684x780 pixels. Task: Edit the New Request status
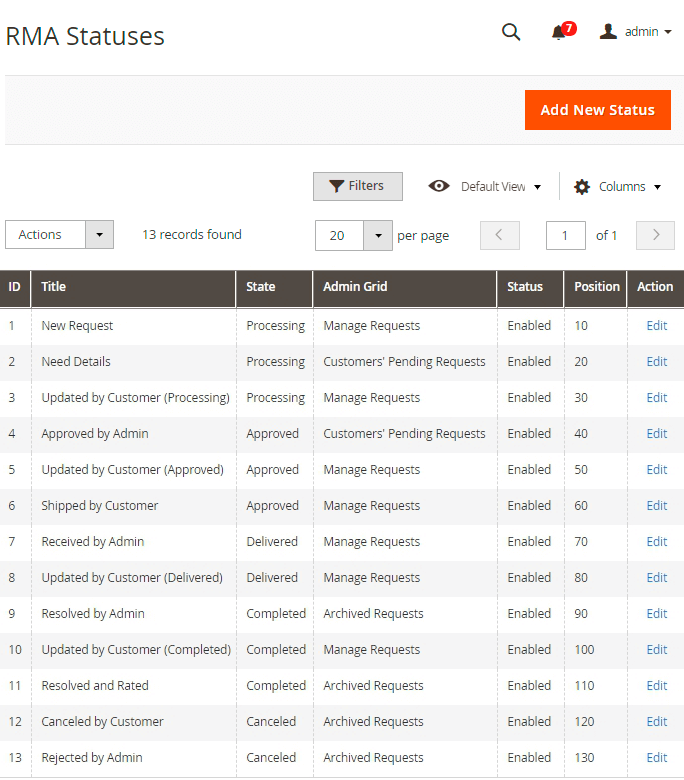656,326
